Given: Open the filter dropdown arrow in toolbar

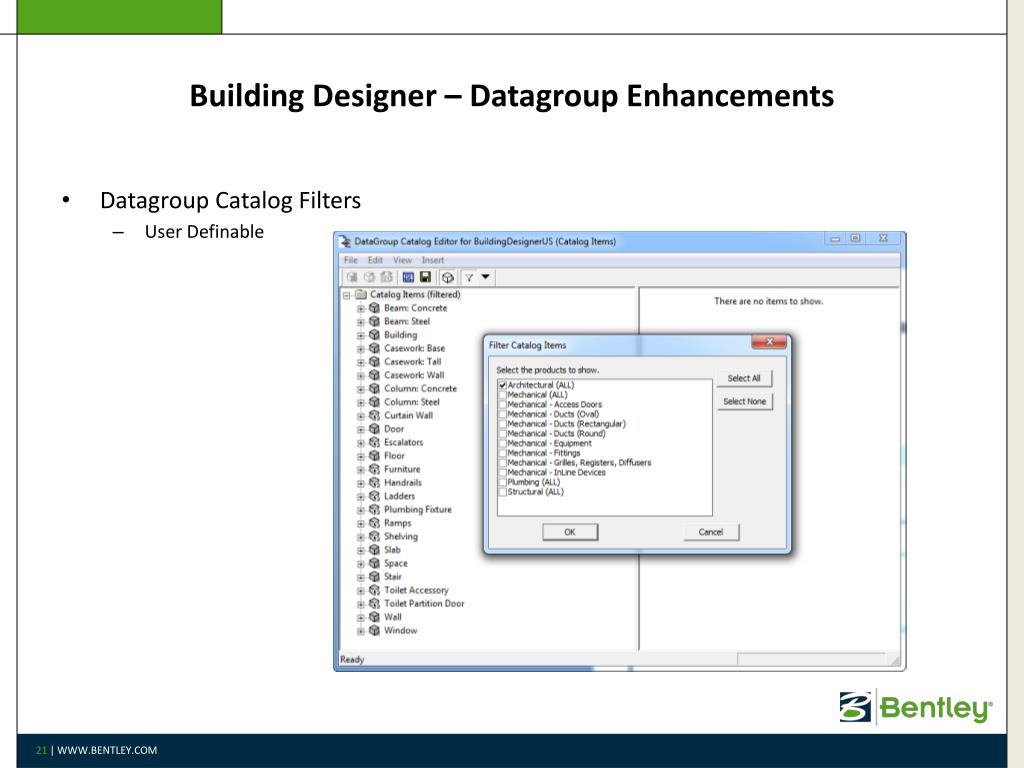Looking at the screenshot, I should [486, 277].
